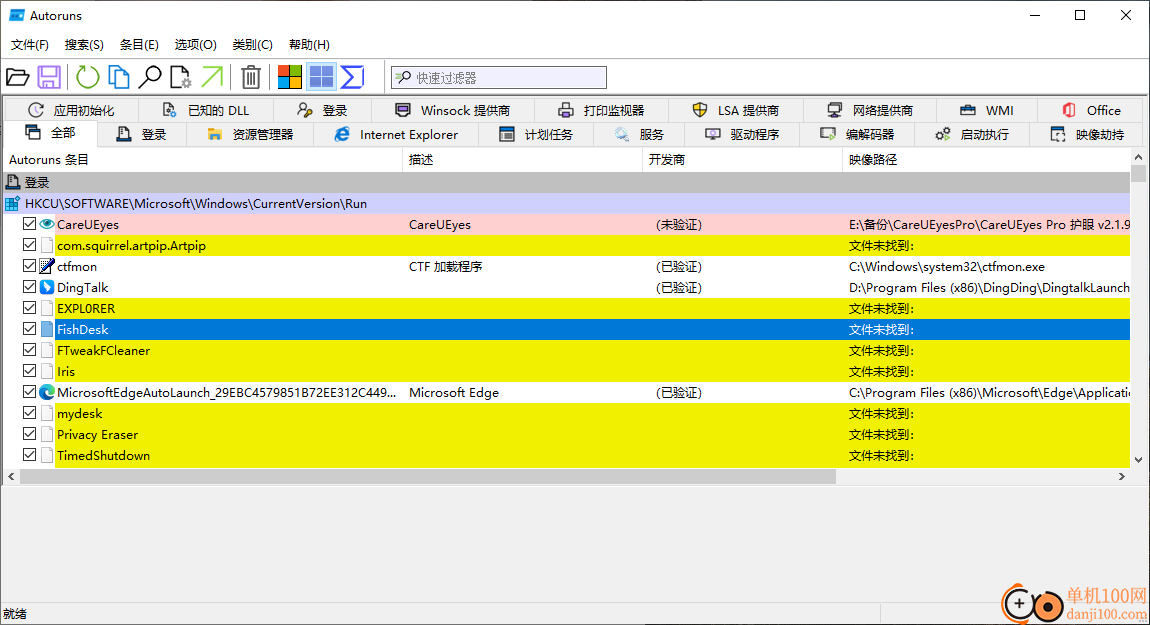
Task: Click the ctfmon notepad icon
Action: tap(47, 266)
